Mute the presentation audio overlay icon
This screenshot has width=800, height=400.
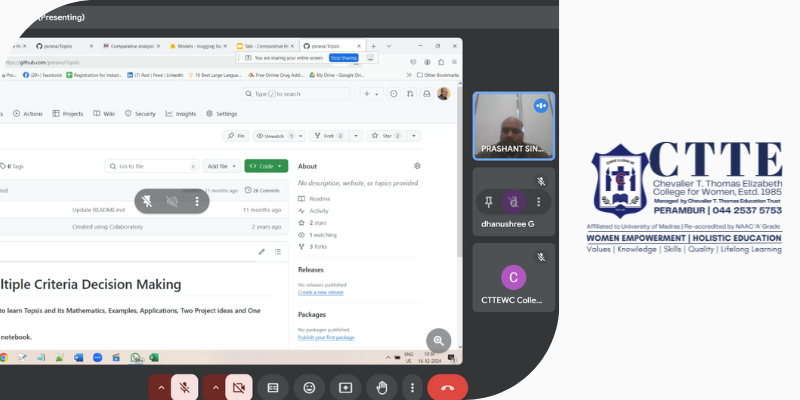tap(172, 202)
